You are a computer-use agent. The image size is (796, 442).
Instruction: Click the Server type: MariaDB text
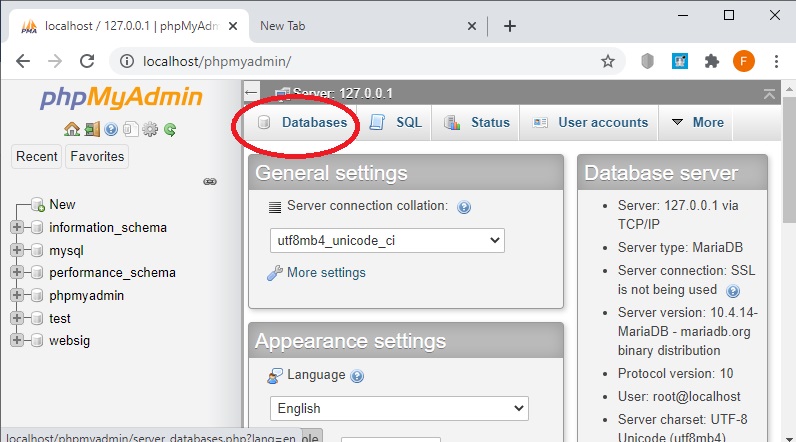click(x=680, y=248)
